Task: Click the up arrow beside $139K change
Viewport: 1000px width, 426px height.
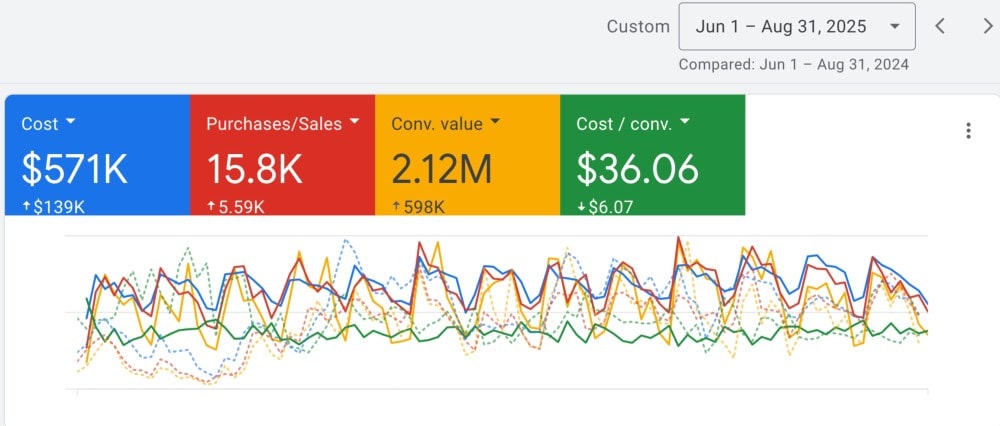Action: [x=26, y=206]
